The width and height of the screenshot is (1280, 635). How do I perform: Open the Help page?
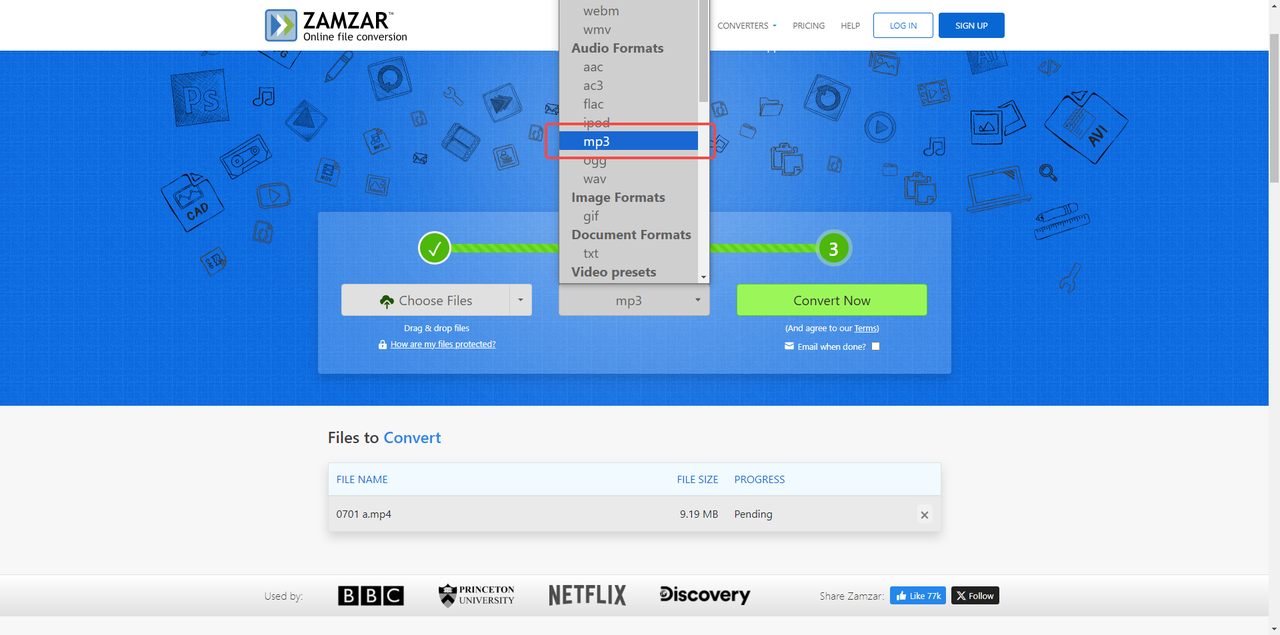[x=850, y=25]
